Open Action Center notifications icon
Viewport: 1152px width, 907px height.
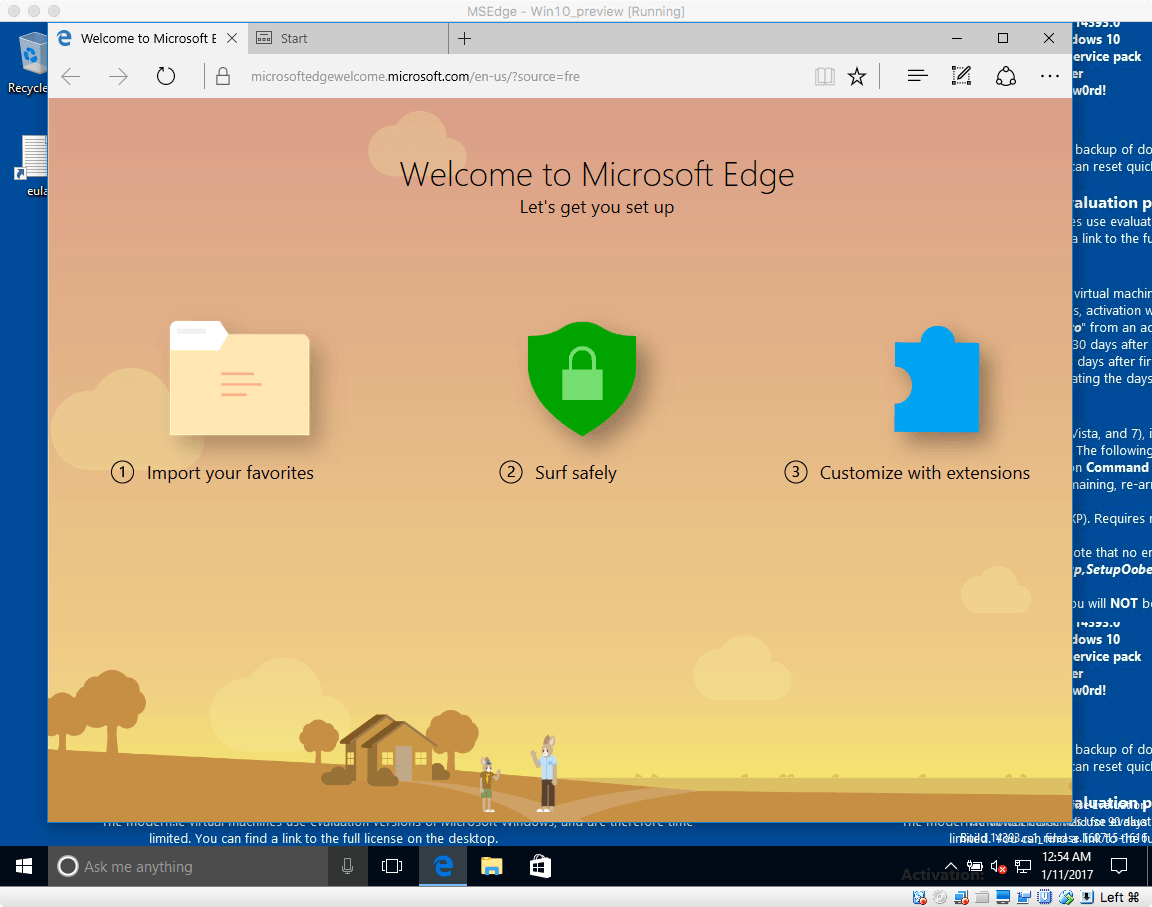[1119, 867]
